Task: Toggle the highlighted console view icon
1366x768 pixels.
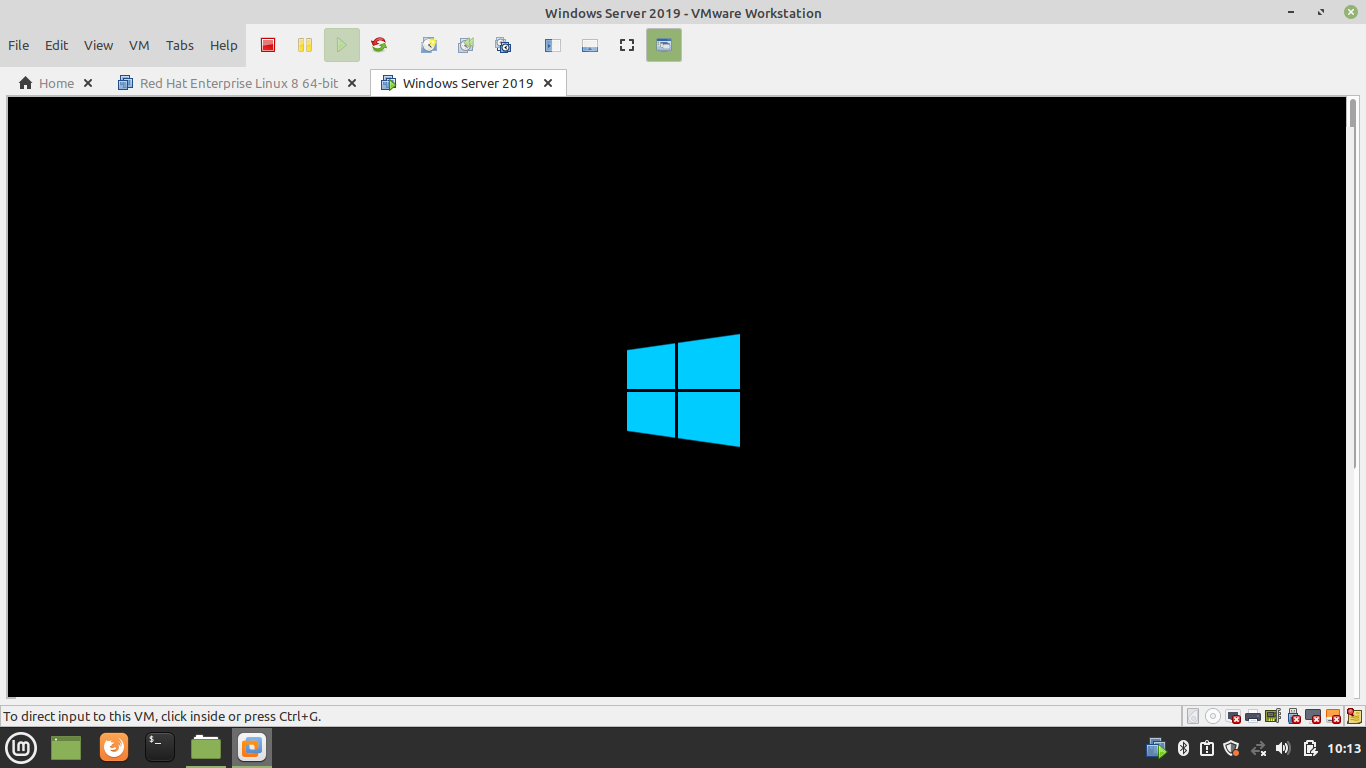Action: pos(664,45)
